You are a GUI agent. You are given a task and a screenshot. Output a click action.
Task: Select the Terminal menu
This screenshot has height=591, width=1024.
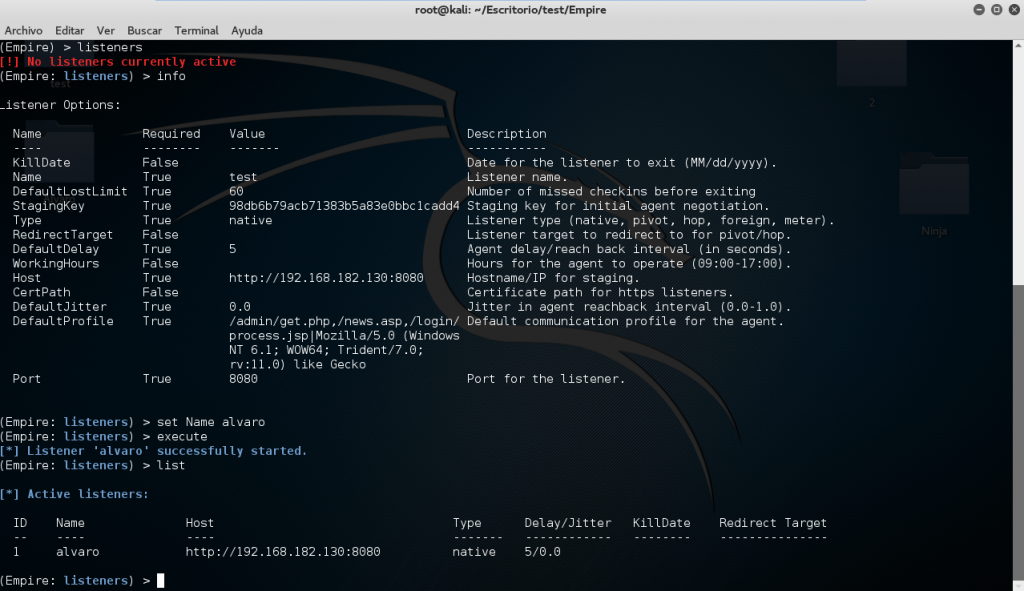[x=196, y=31]
